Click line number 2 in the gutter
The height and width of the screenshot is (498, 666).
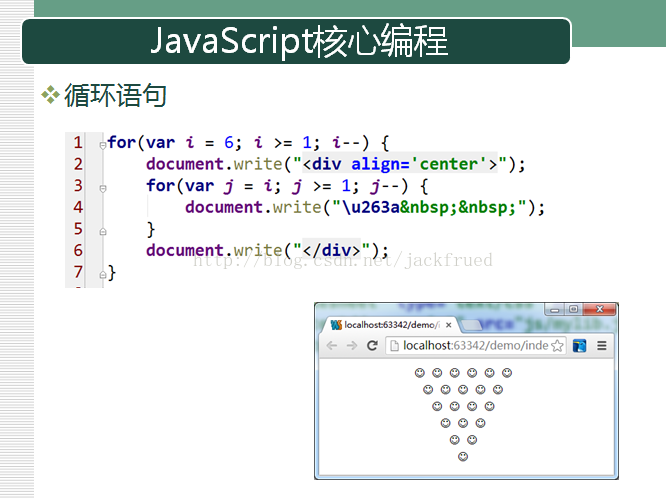tap(78, 164)
